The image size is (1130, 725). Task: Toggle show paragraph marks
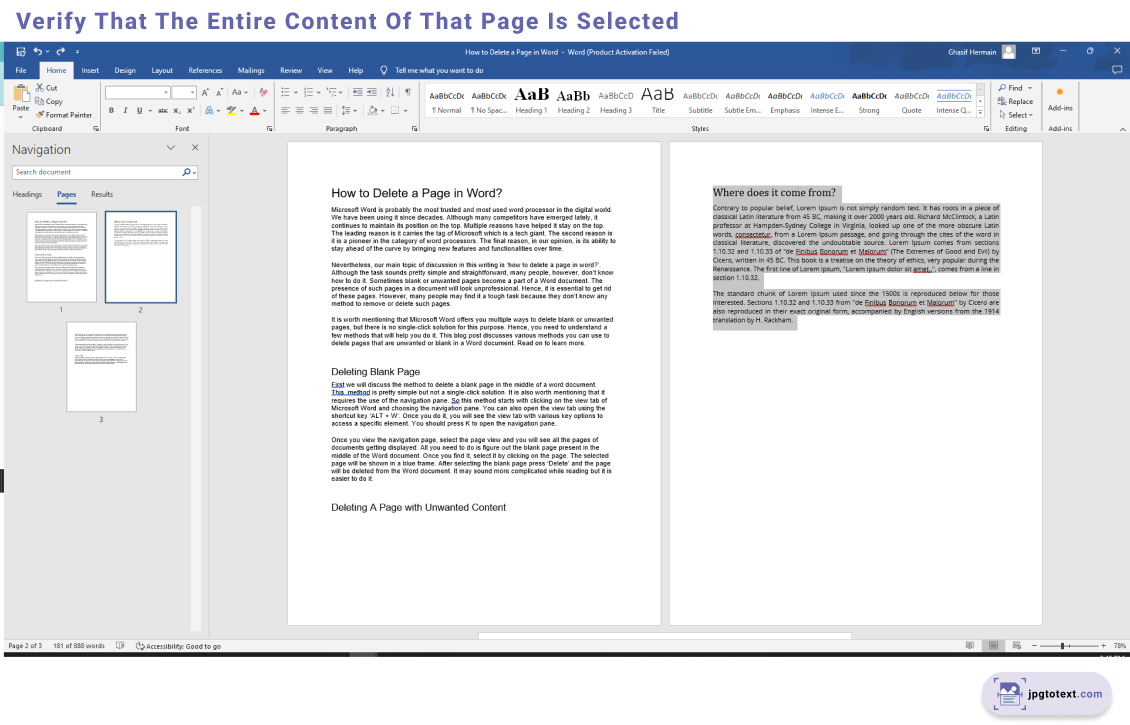[x=408, y=92]
